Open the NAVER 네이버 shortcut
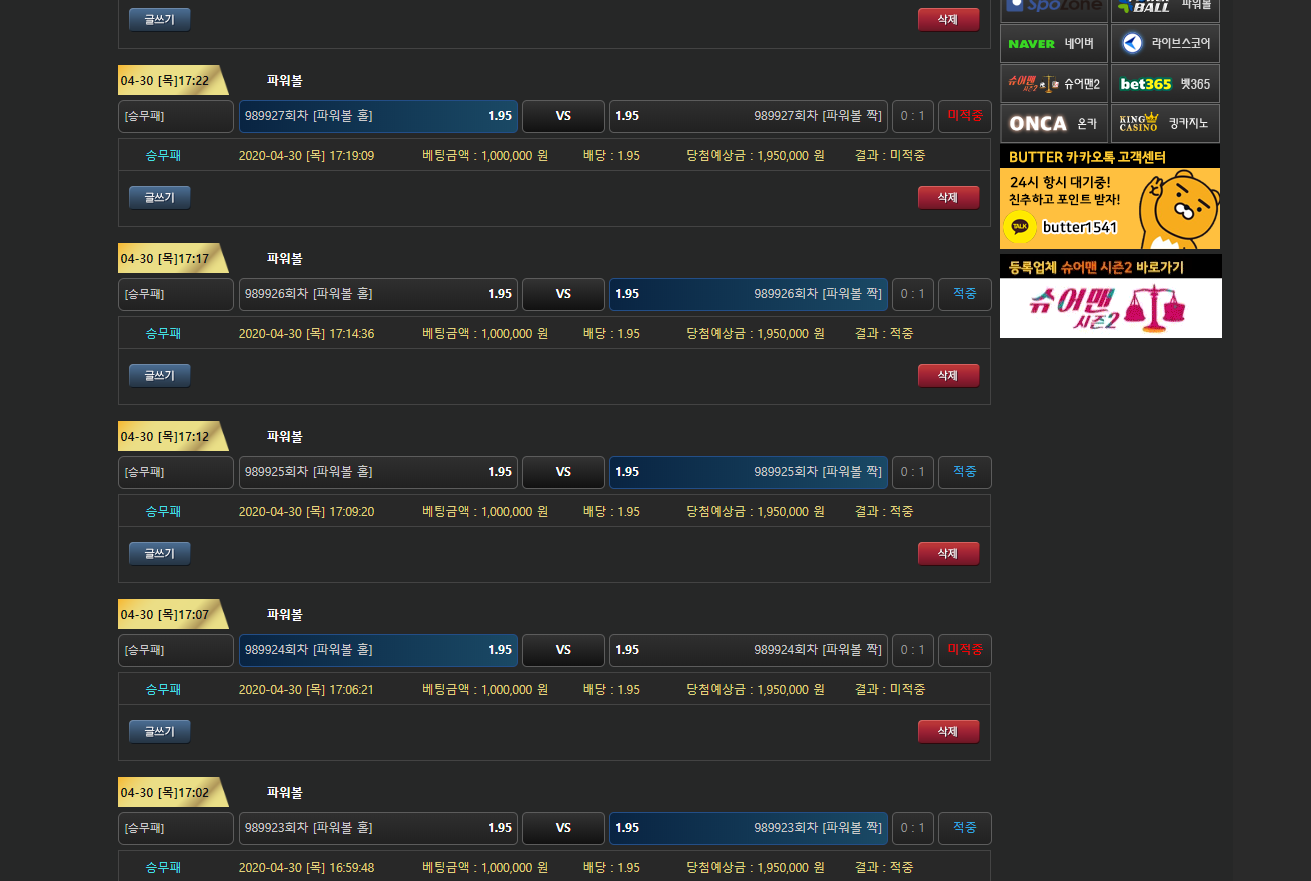 [x=1053, y=43]
